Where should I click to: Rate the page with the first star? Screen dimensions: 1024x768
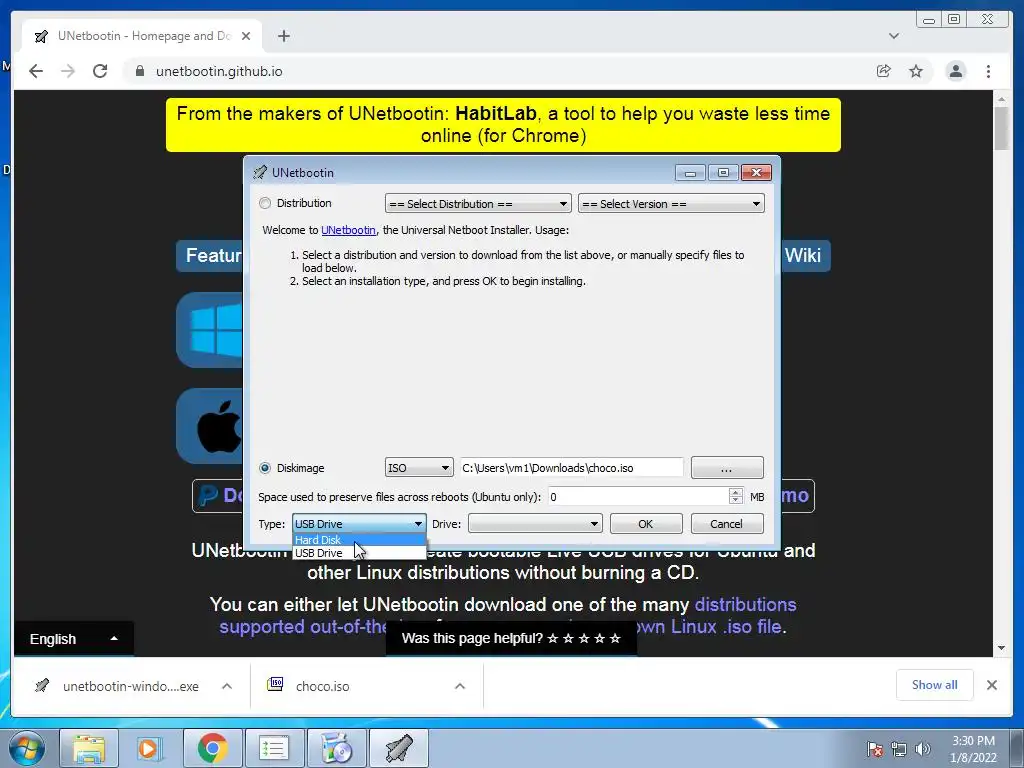(x=552, y=638)
